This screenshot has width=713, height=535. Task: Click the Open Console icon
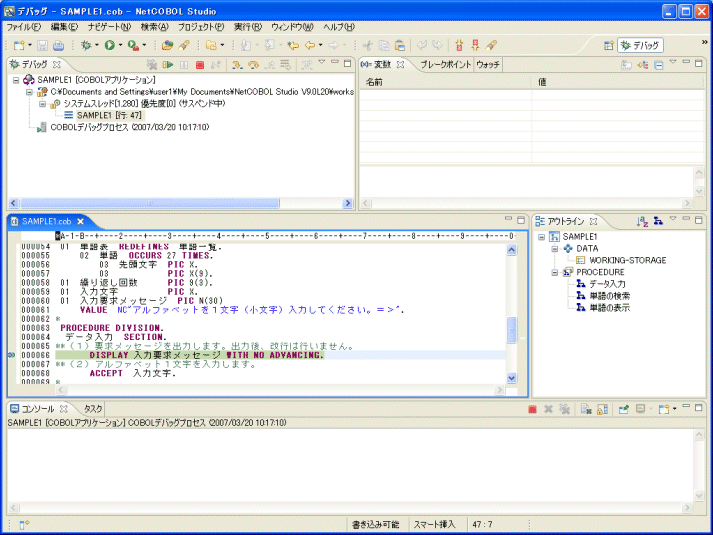[x=664, y=409]
